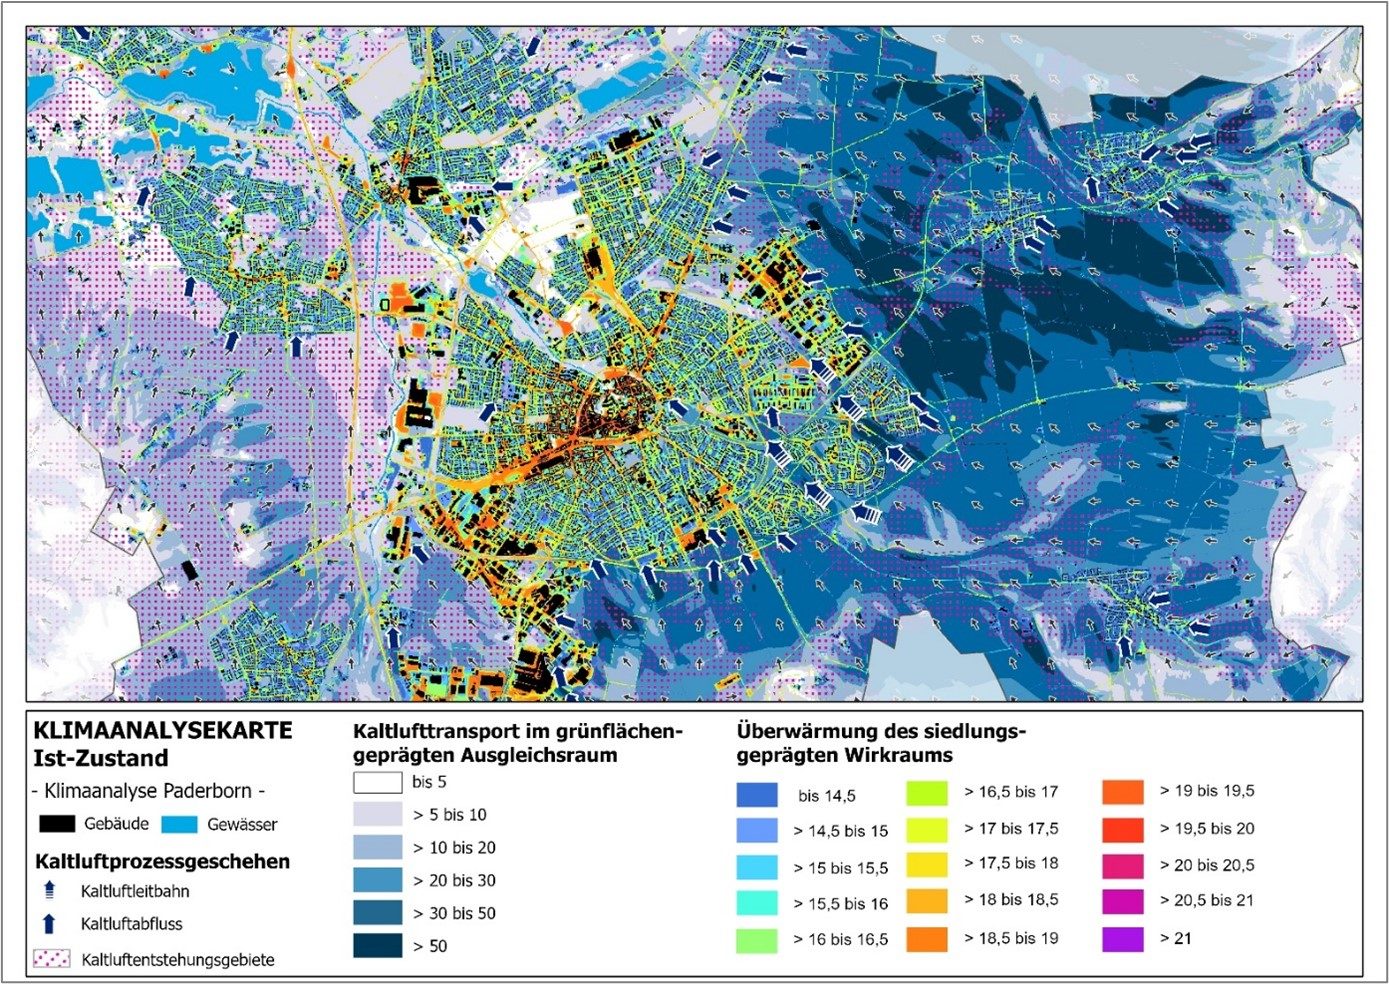Select the darkest '> 50' swatch
Image resolution: width=1389 pixels, height=984 pixels.
[377, 946]
